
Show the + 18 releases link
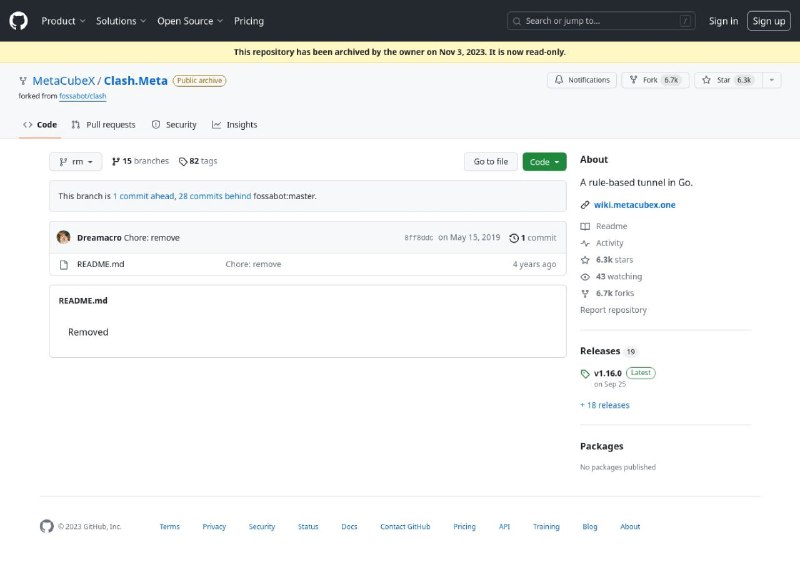tap(605, 405)
